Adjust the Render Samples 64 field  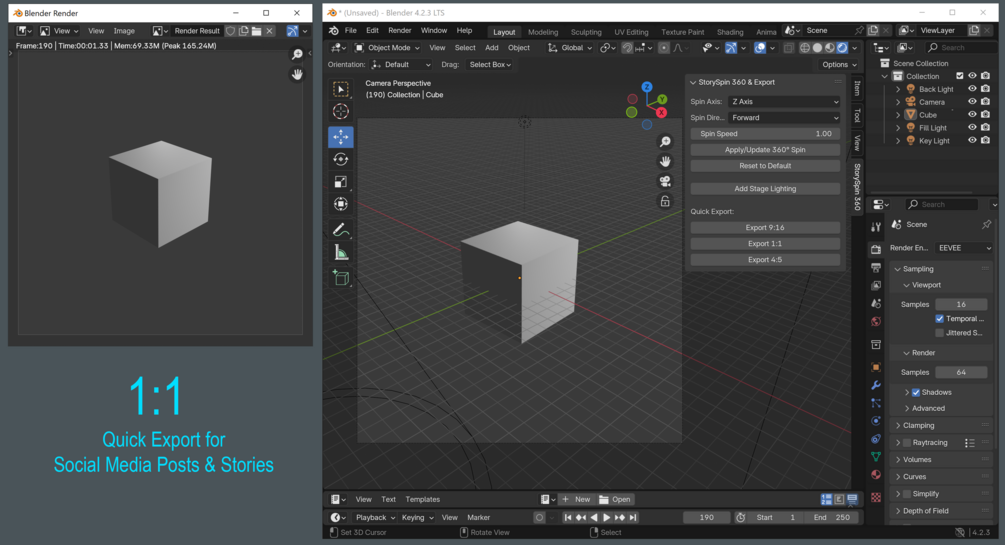[x=961, y=372]
